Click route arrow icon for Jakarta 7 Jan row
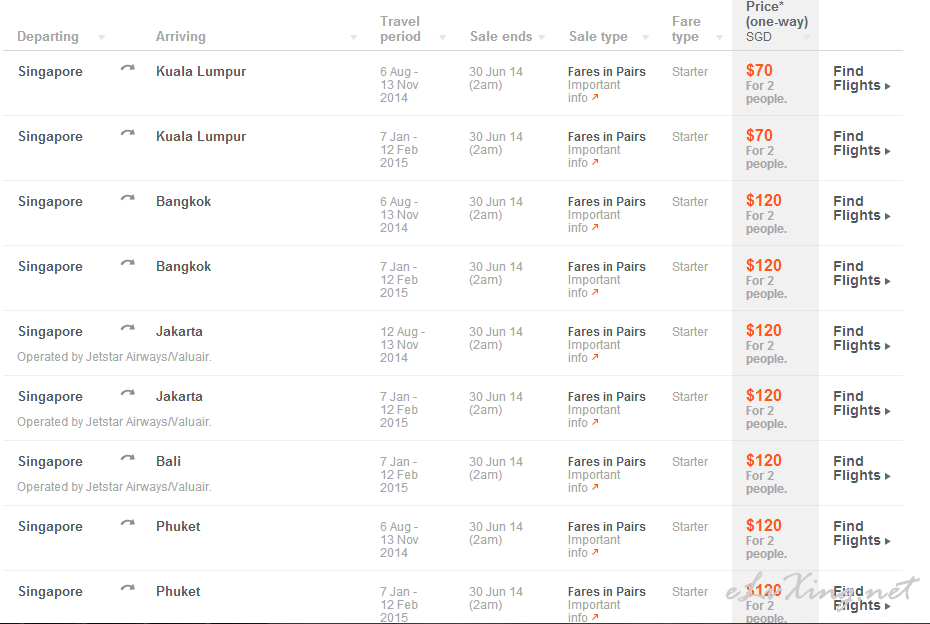 coord(127,395)
